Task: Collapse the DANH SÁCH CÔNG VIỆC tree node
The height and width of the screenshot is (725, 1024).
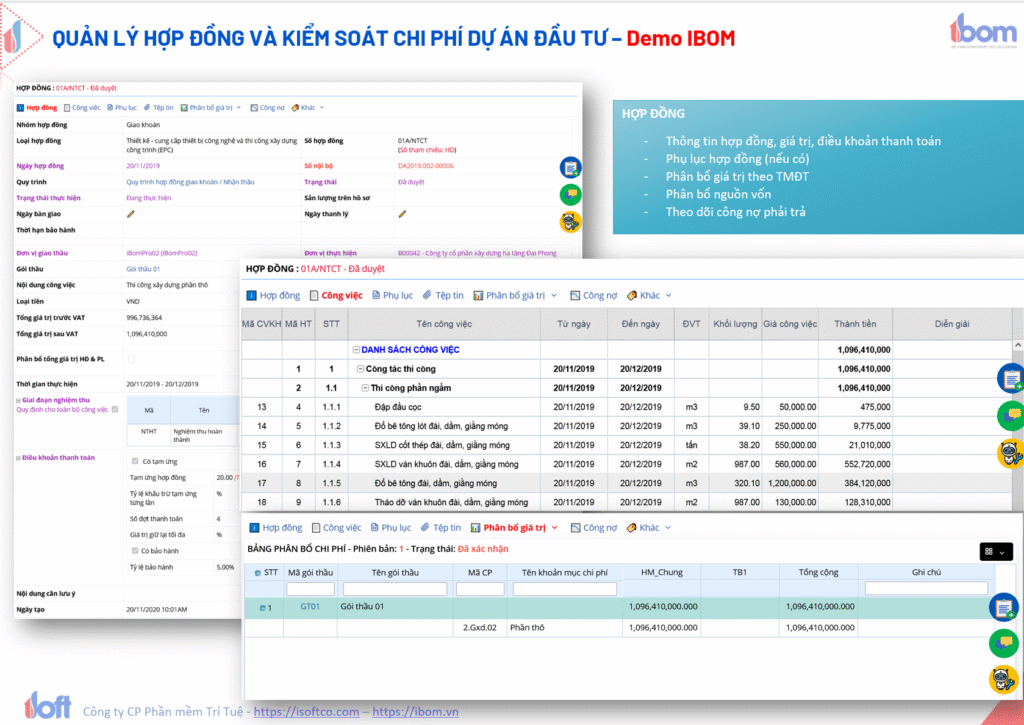Action: 355,350
